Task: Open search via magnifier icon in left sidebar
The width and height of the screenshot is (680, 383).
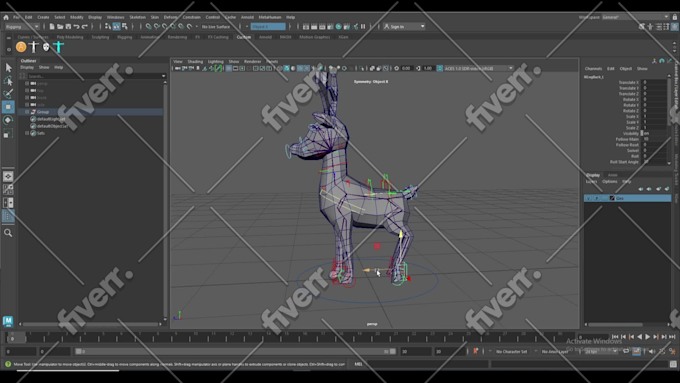Action: (8, 233)
